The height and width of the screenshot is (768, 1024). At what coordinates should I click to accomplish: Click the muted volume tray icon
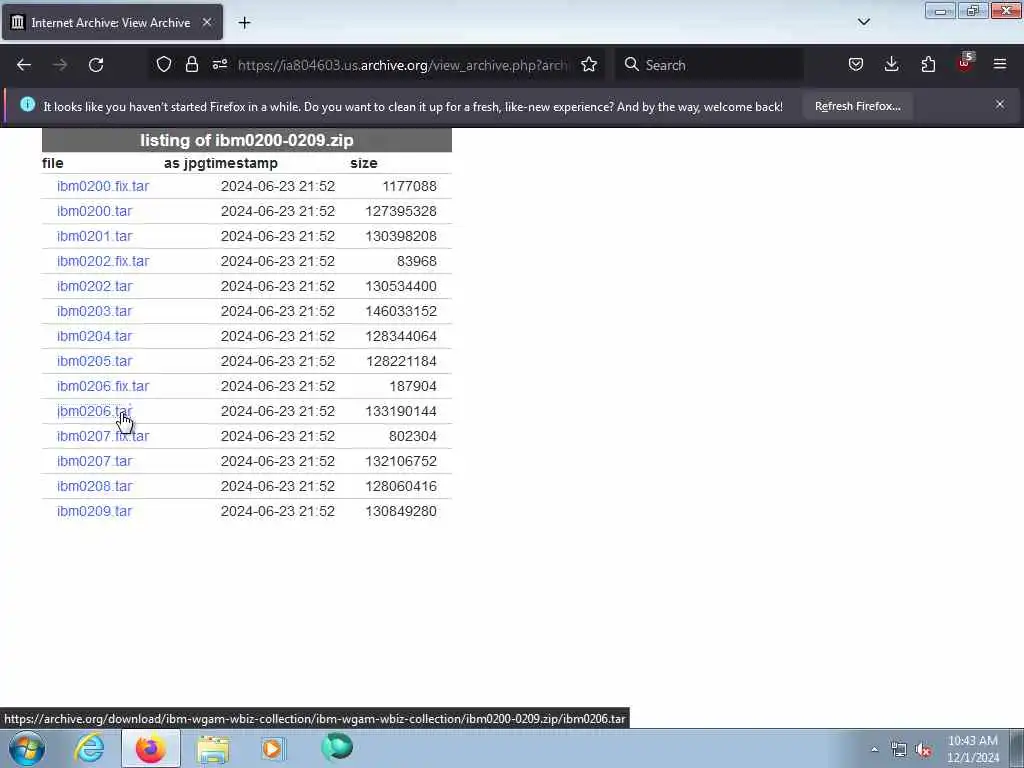tap(923, 750)
